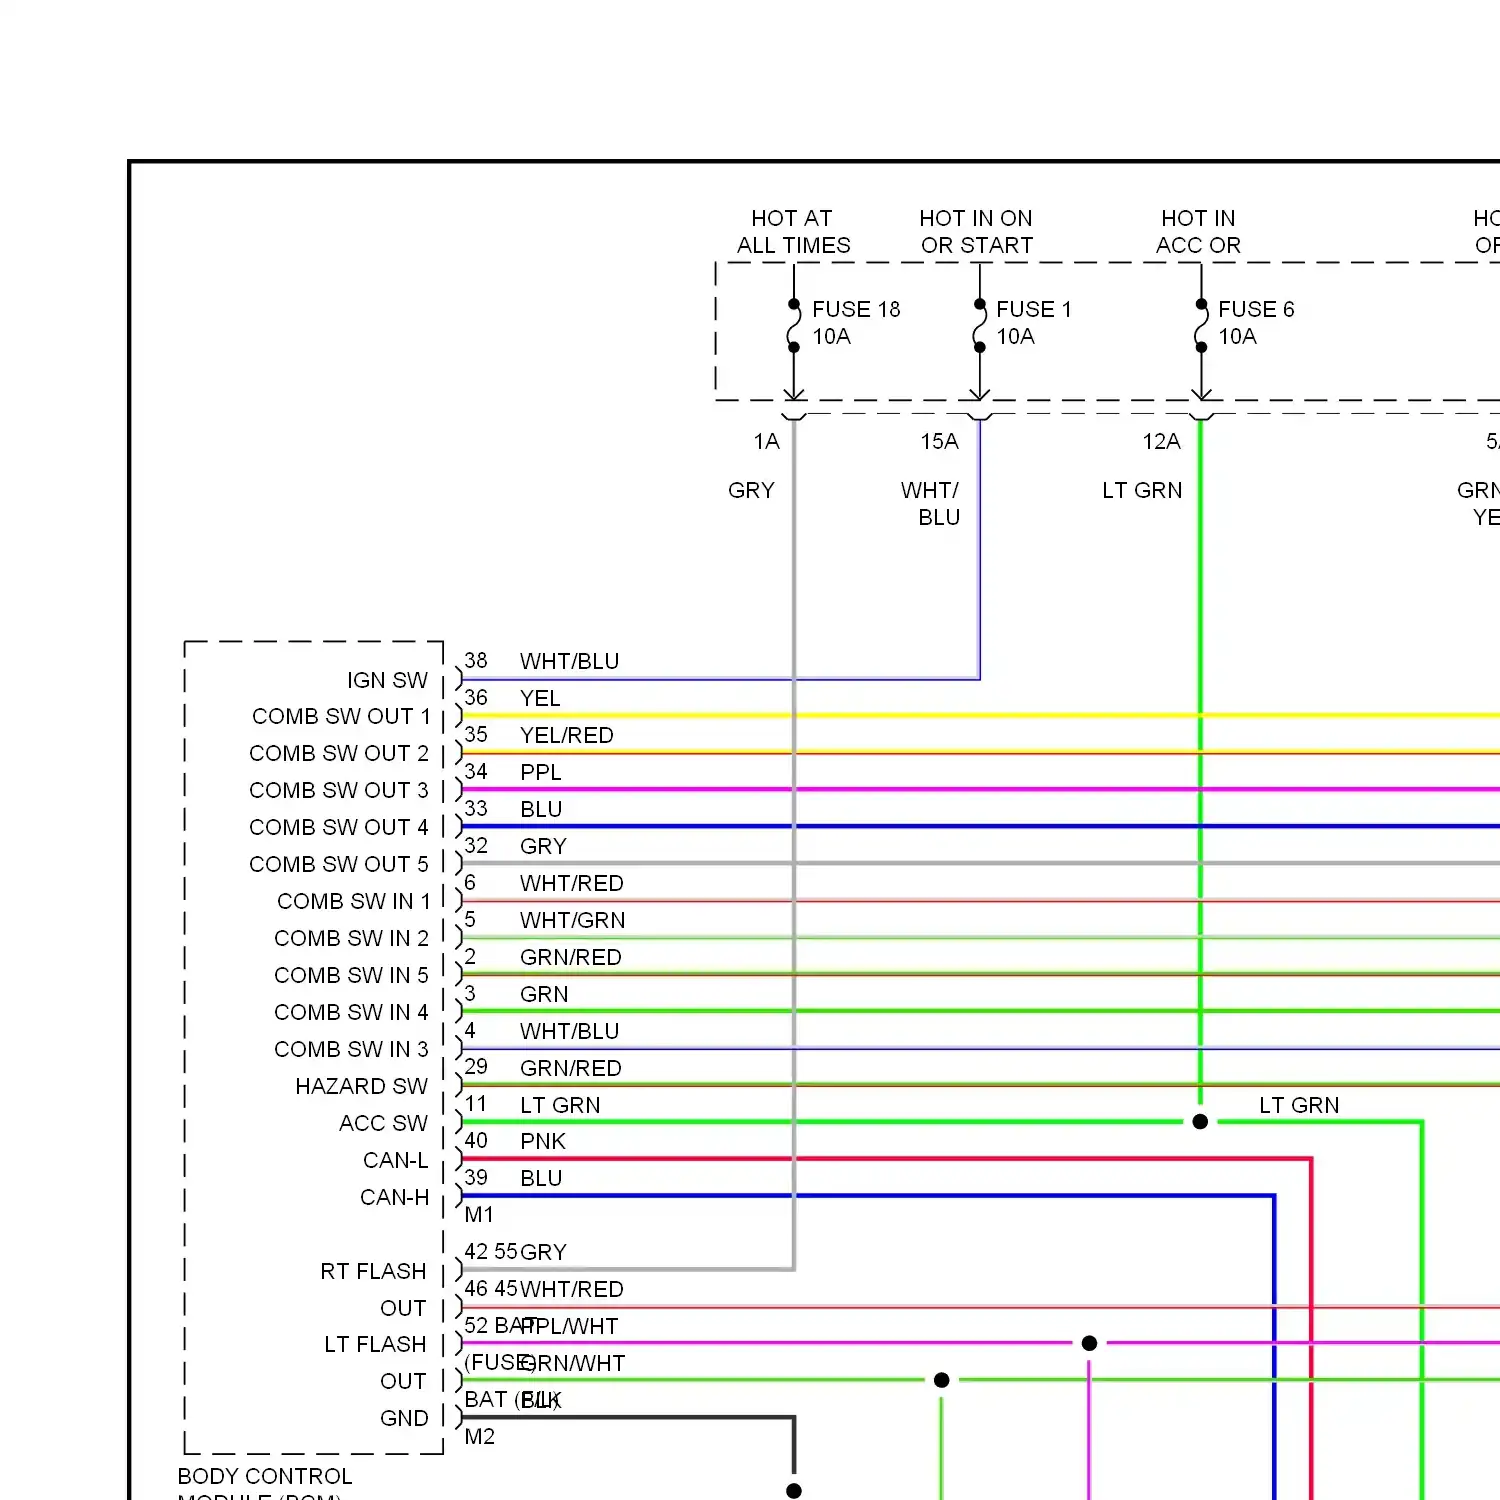The width and height of the screenshot is (1500, 1500).
Task: Click the WHT/ BLU label under pin 15A
Action: 930,504
